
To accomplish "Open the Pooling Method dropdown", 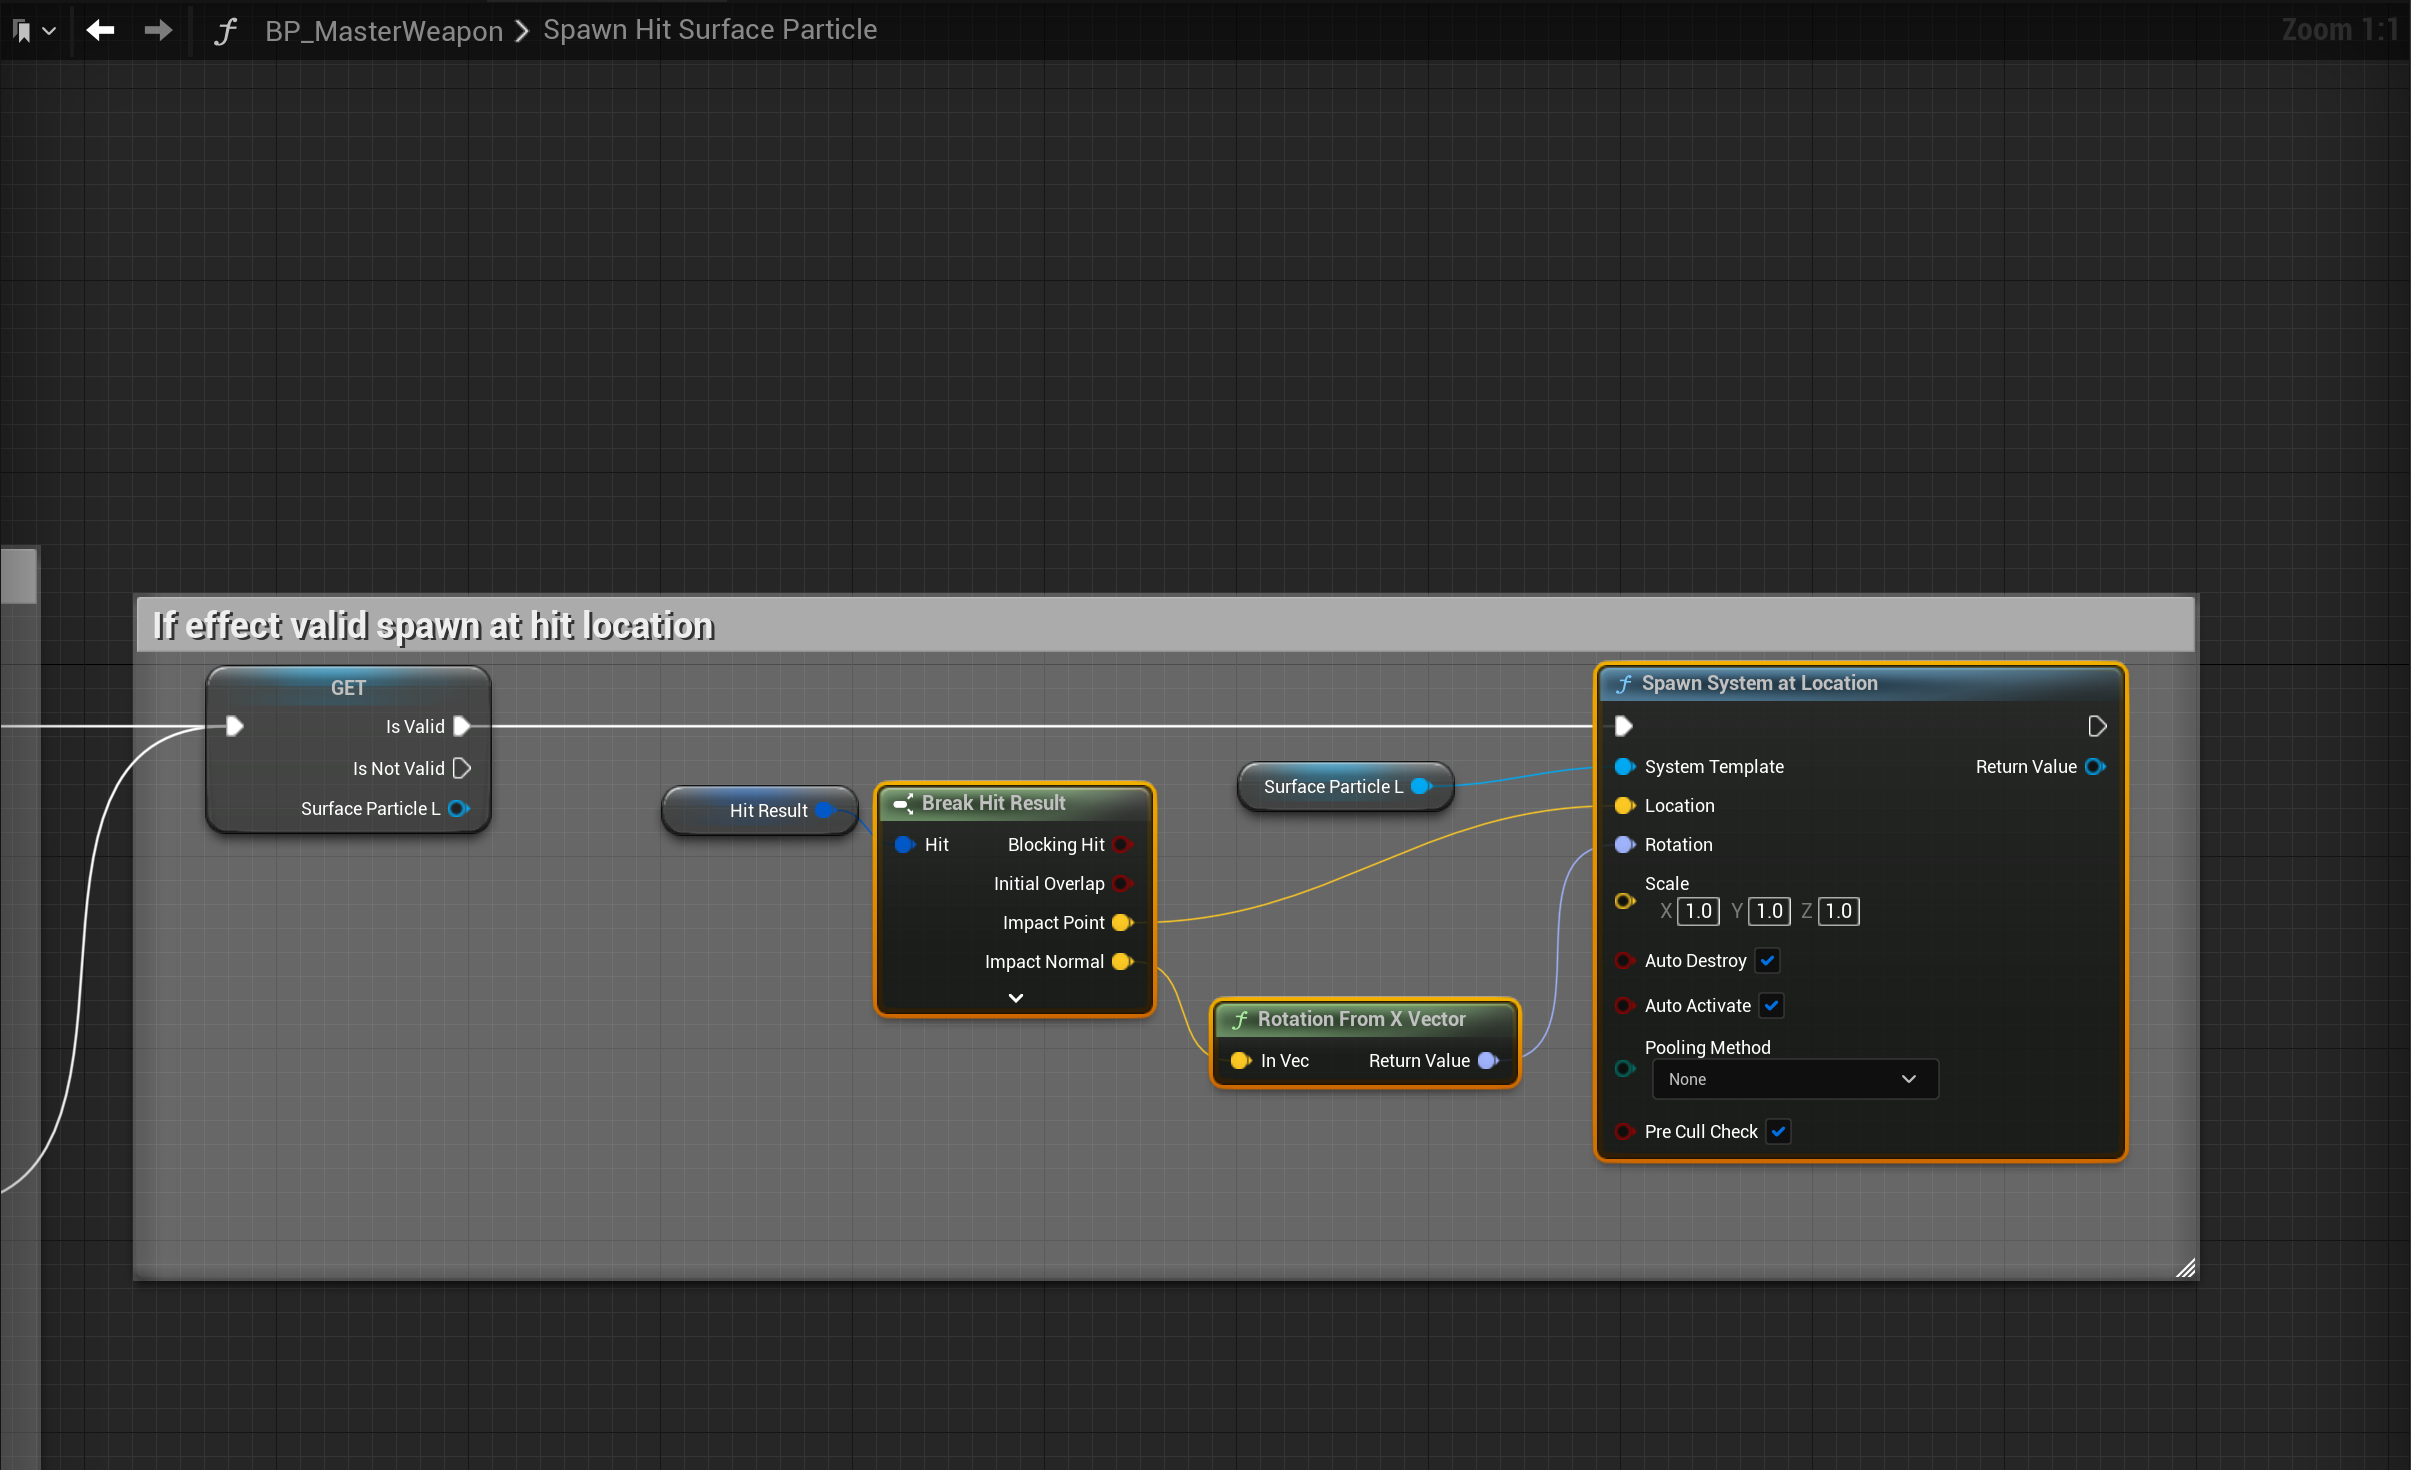I will tap(1794, 1079).
